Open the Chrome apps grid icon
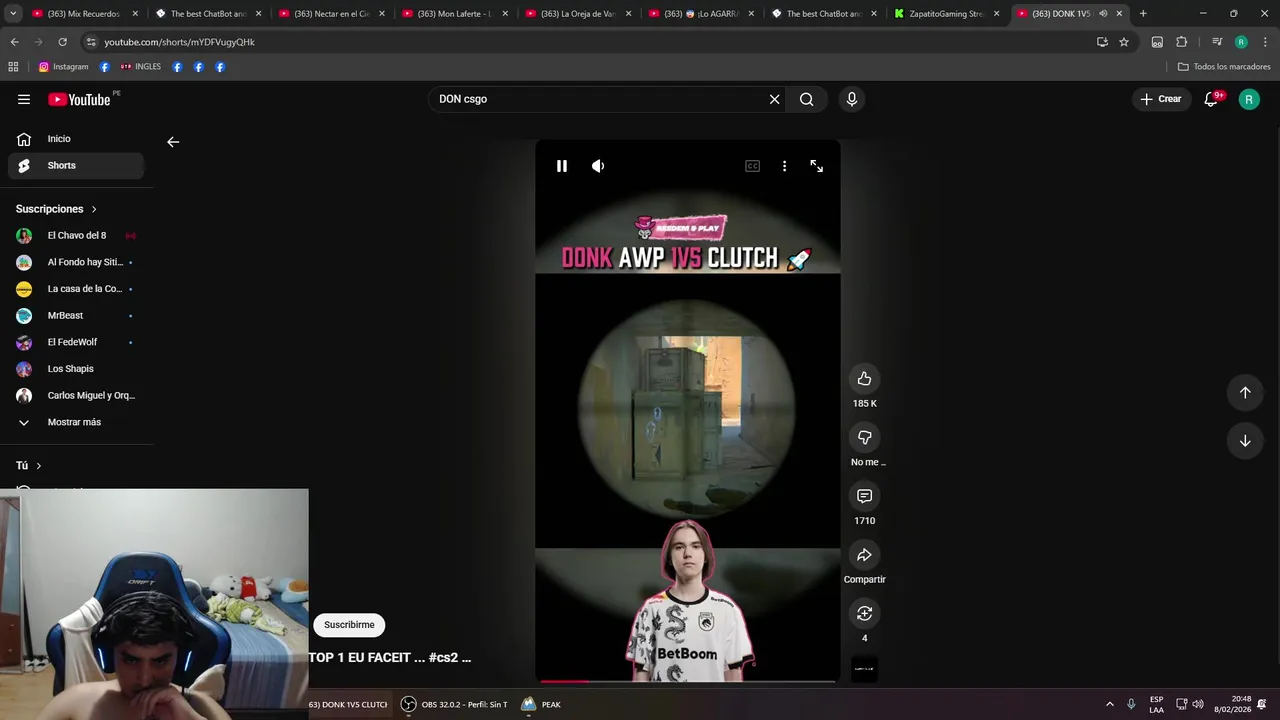Image resolution: width=1280 pixels, height=720 pixels. tap(13, 67)
